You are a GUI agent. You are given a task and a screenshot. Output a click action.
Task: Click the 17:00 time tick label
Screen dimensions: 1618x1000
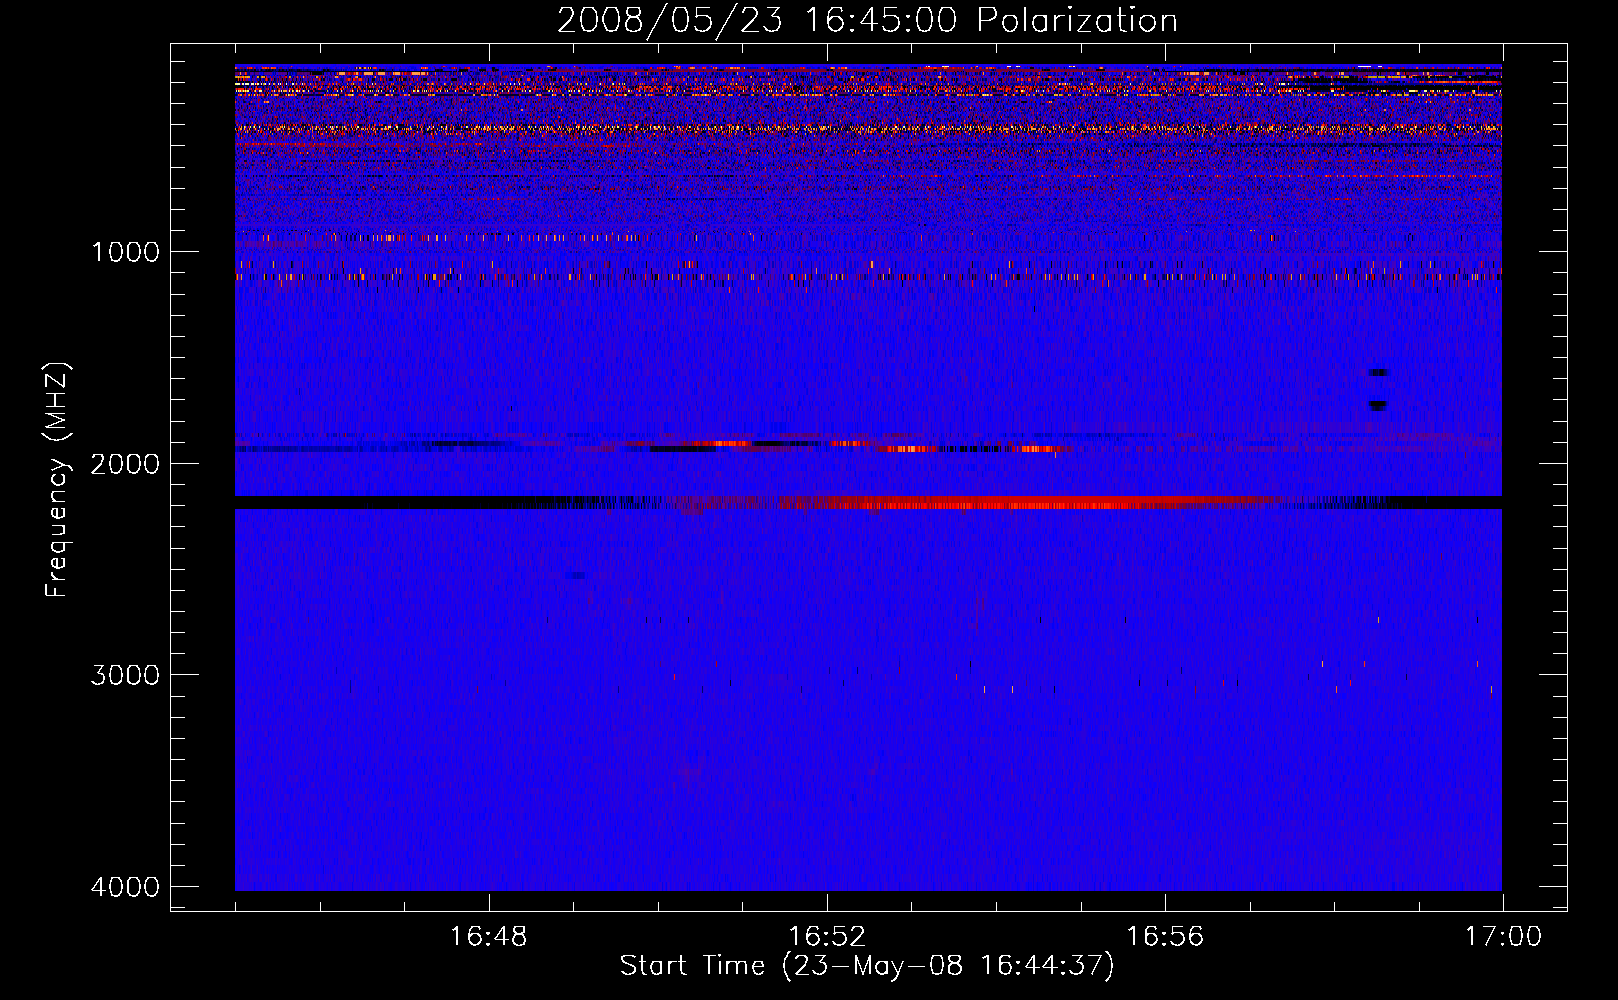click(1503, 937)
